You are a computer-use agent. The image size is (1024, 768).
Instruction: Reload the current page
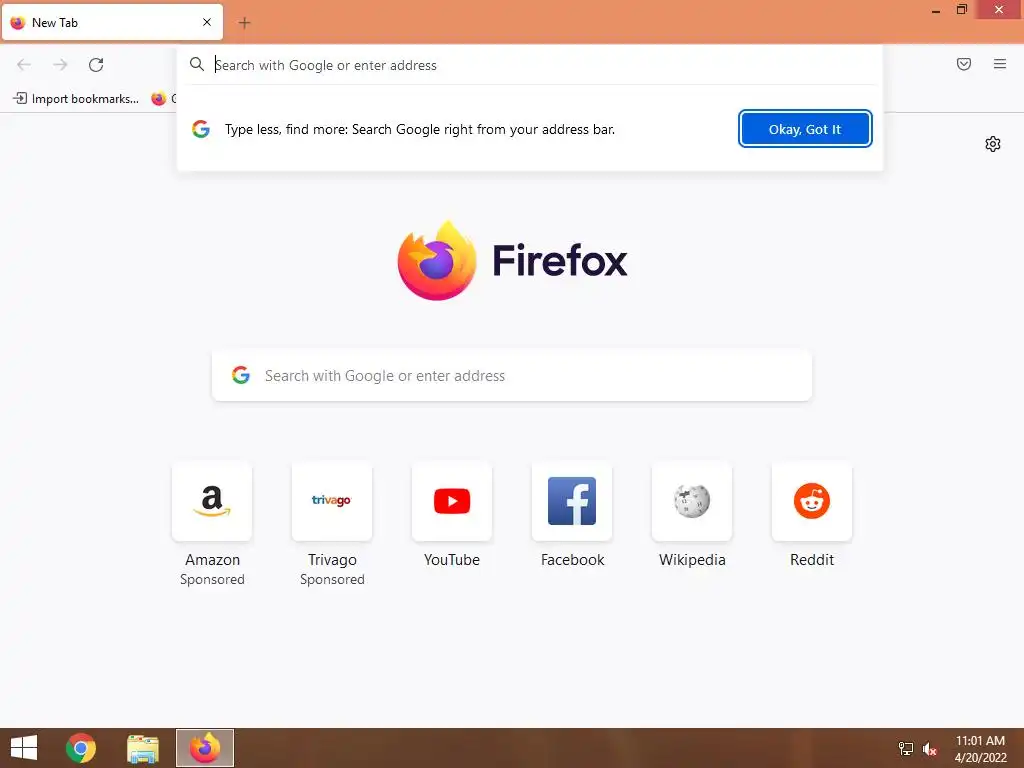coord(96,65)
